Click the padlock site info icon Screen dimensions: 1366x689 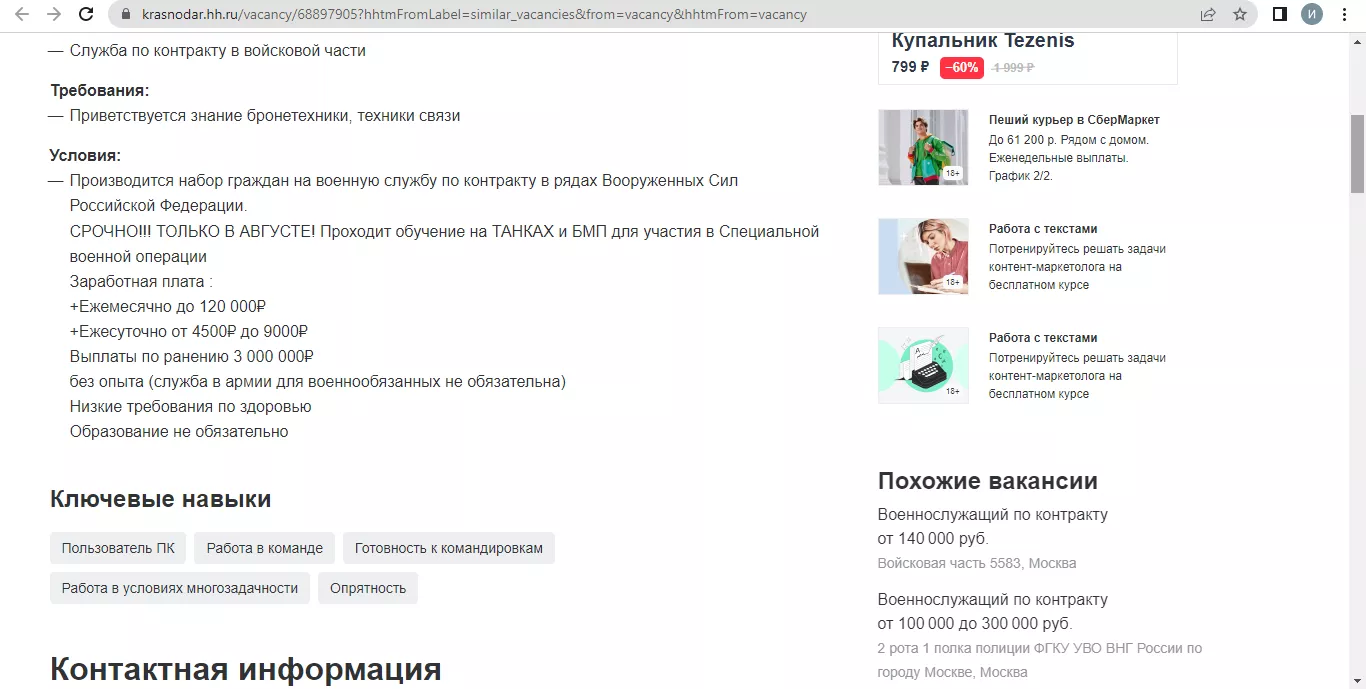[x=126, y=15]
